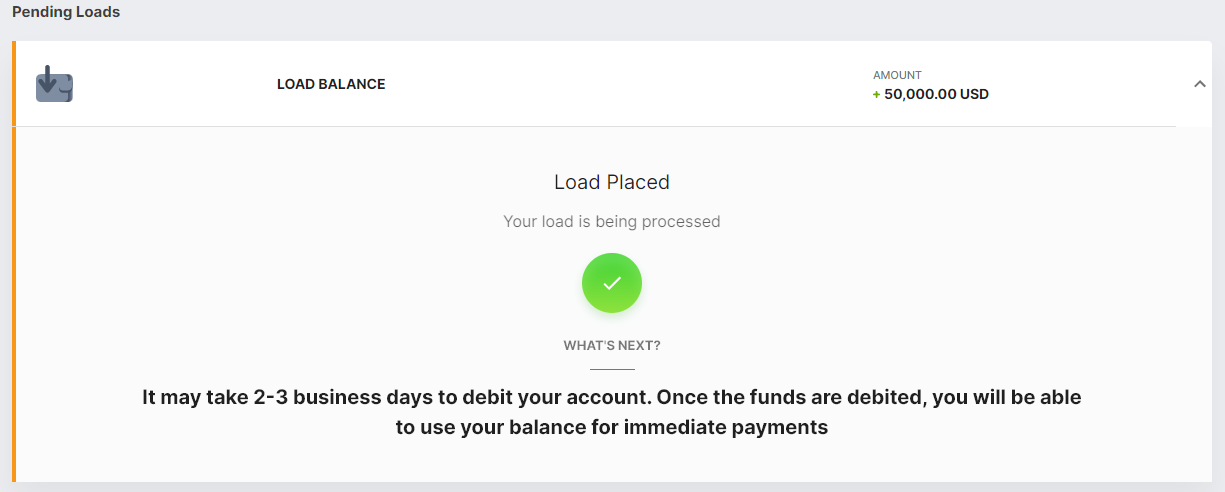
Task: Click 'Your load is being processed' text
Action: point(612,221)
